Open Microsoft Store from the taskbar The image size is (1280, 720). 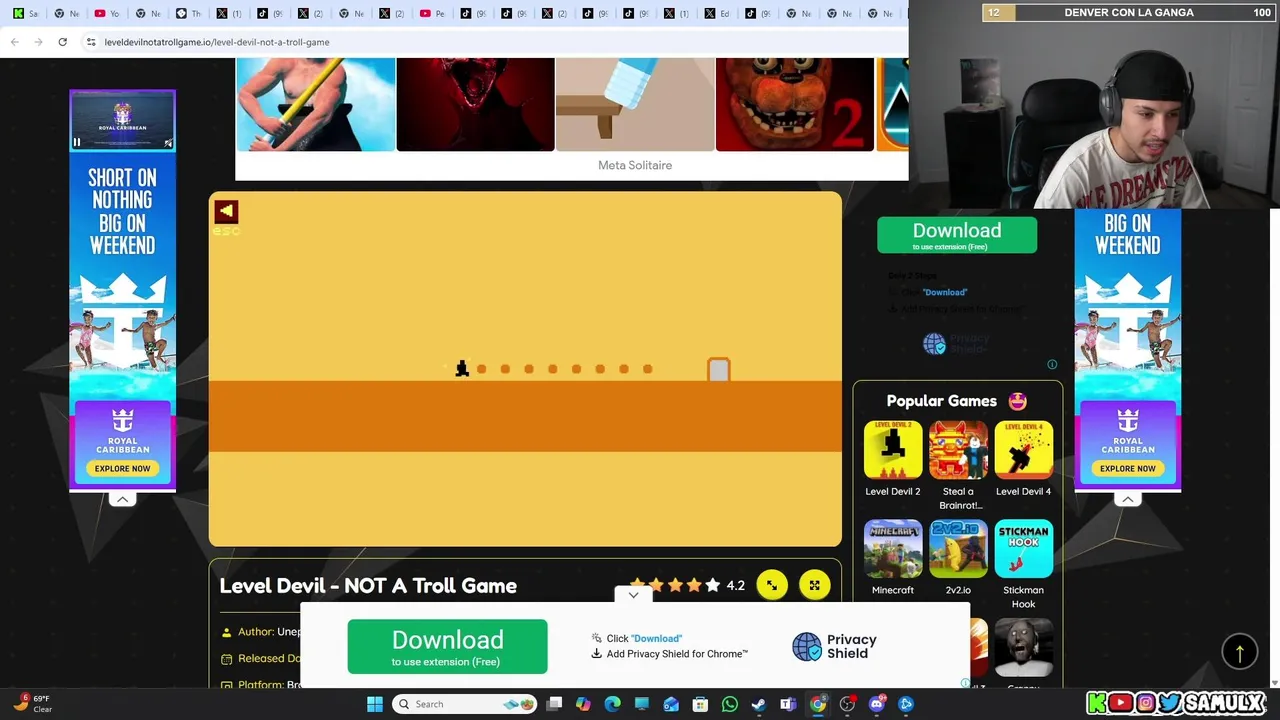(x=700, y=704)
